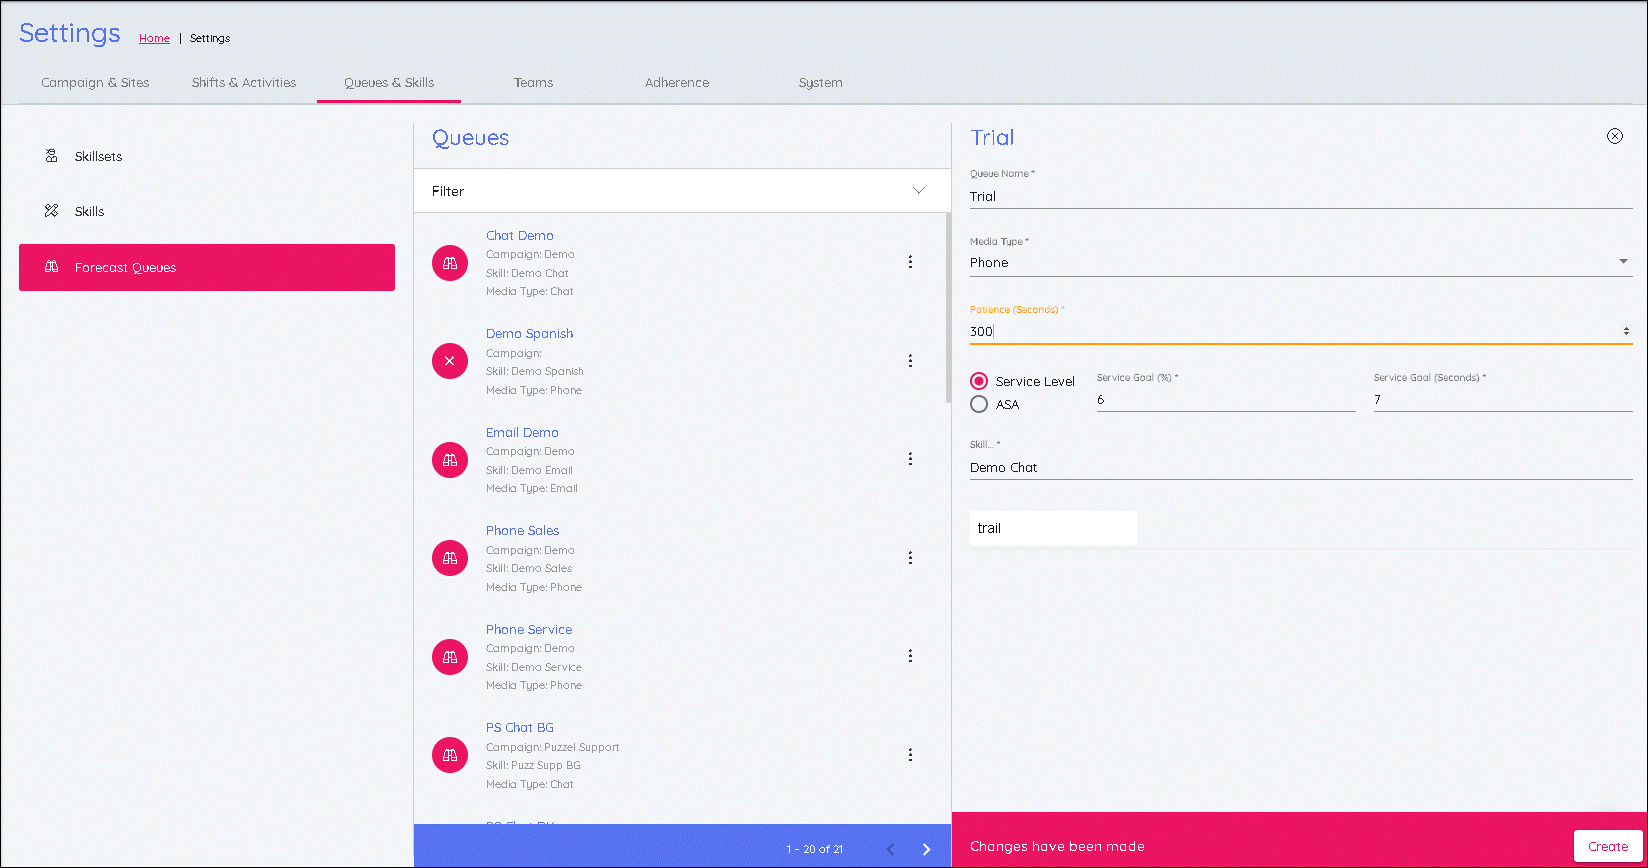This screenshot has height=868, width=1648.
Task: Click the Queue Name input field
Action: tap(1300, 196)
